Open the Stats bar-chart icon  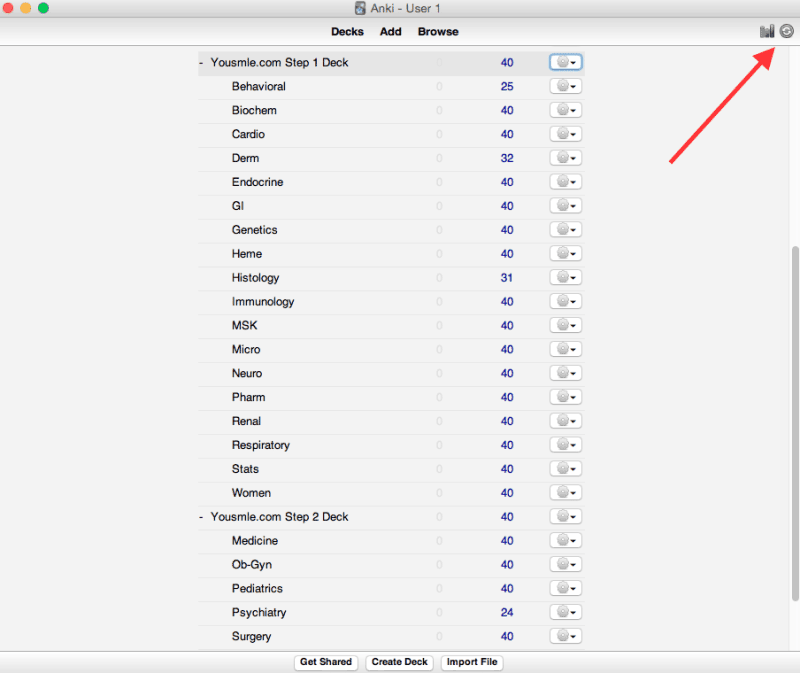pyautogui.click(x=766, y=32)
